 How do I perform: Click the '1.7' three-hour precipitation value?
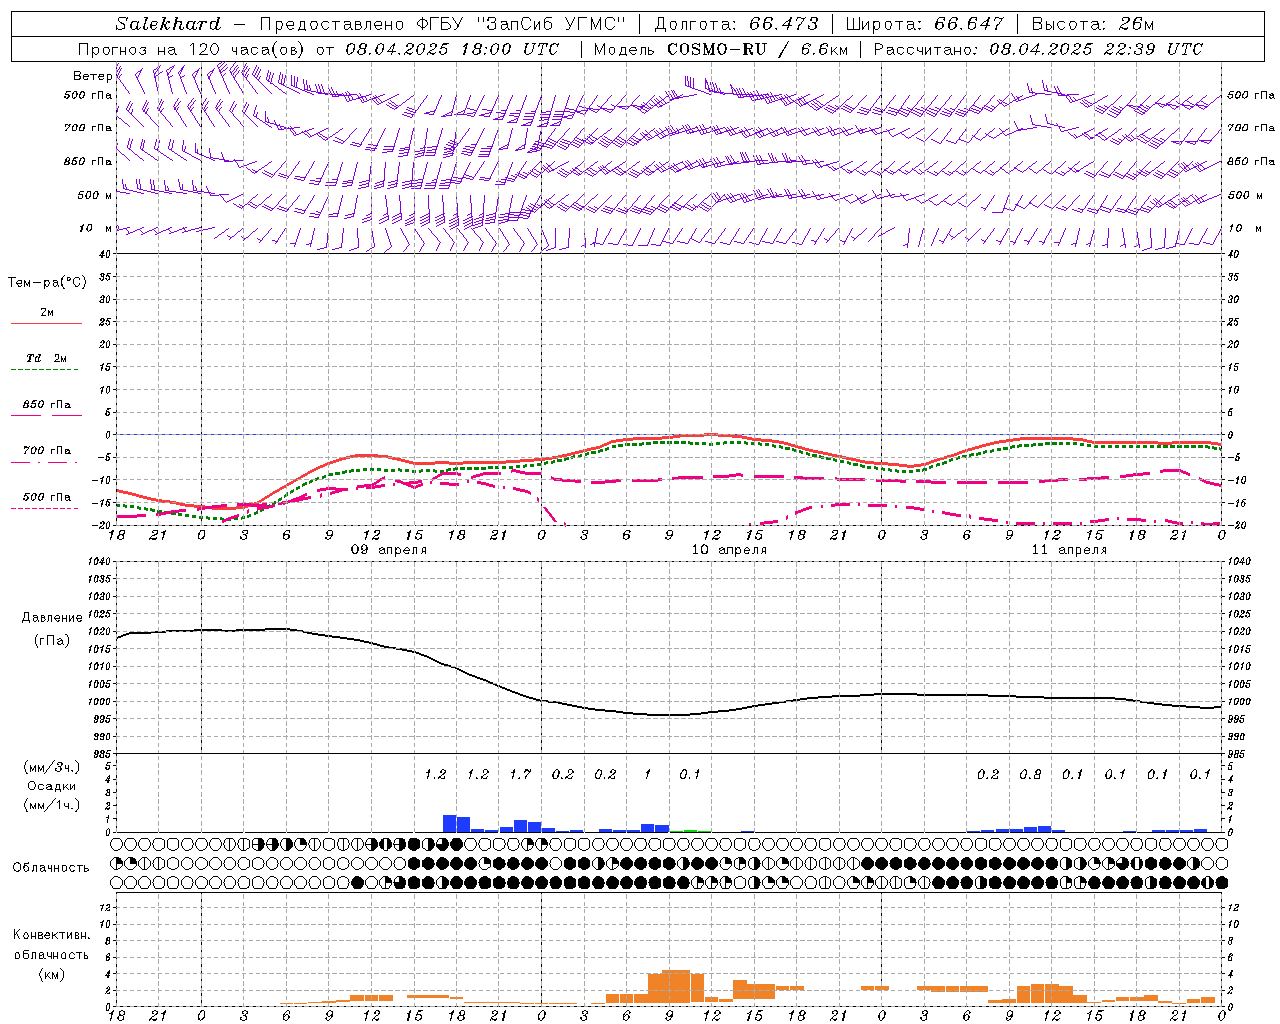(x=520, y=774)
